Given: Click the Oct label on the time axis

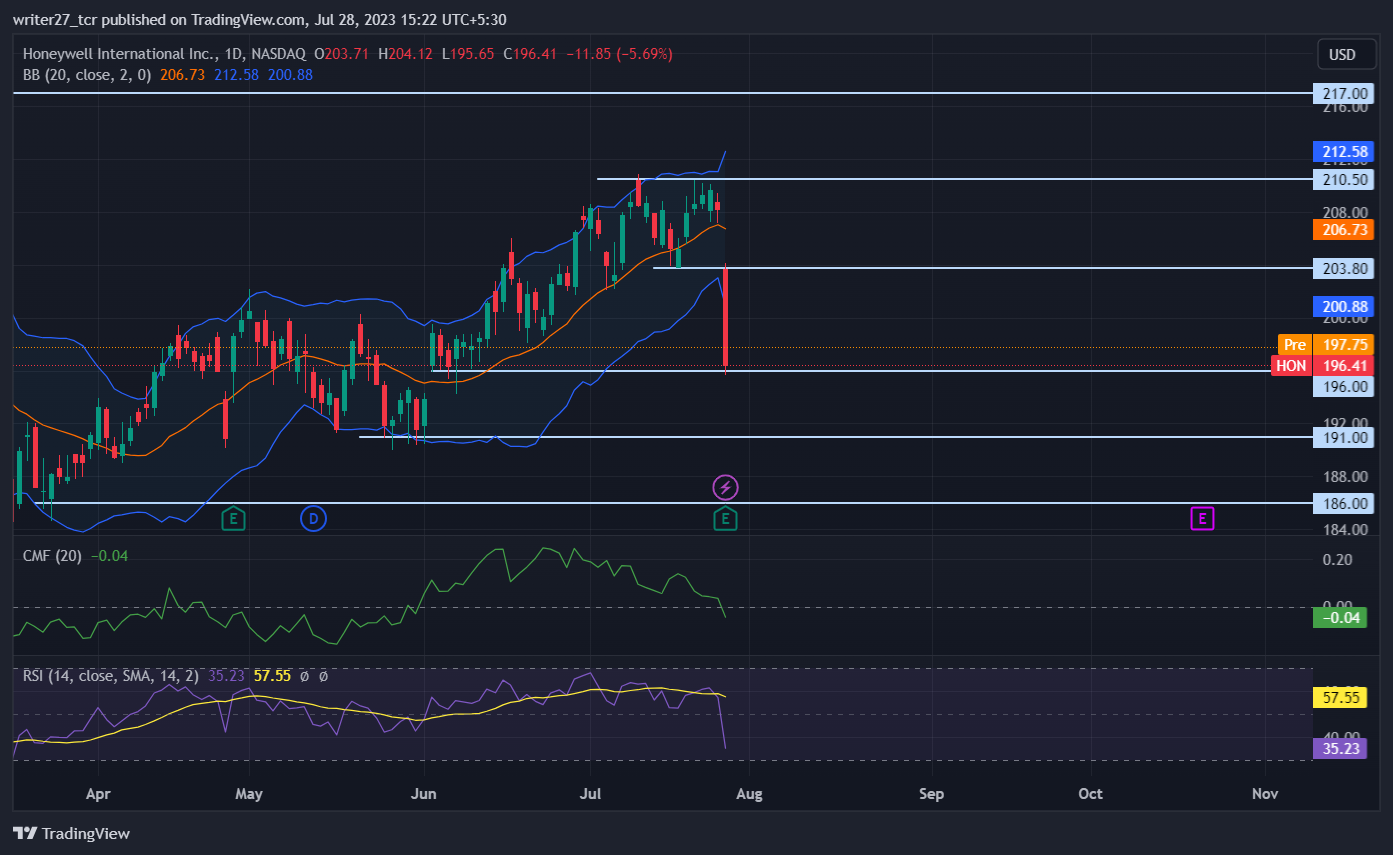Looking at the screenshot, I should pyautogui.click(x=1090, y=794).
